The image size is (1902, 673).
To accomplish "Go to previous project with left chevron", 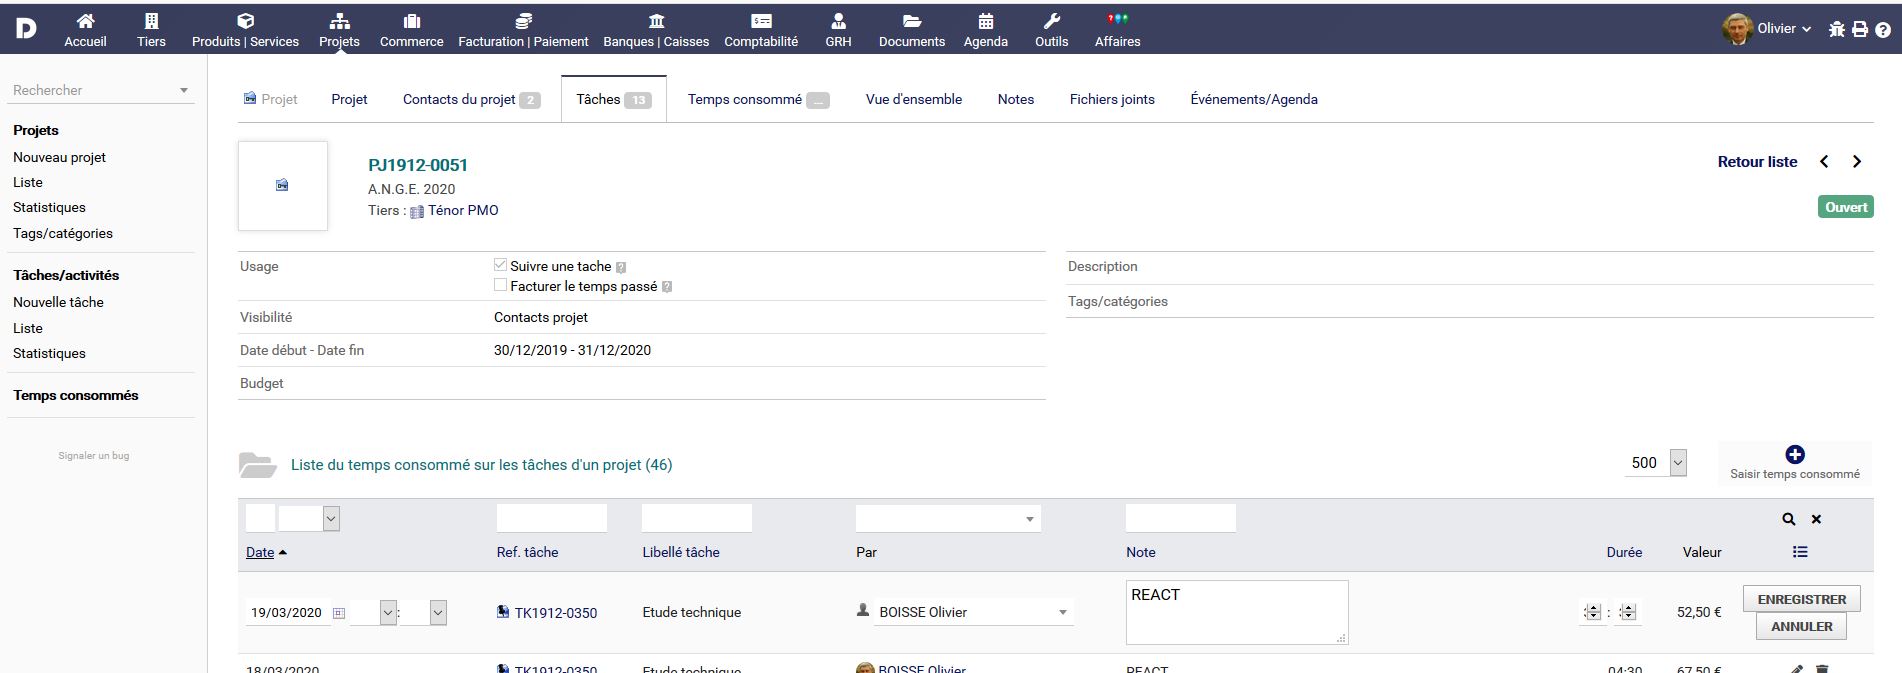I will 1824,161.
